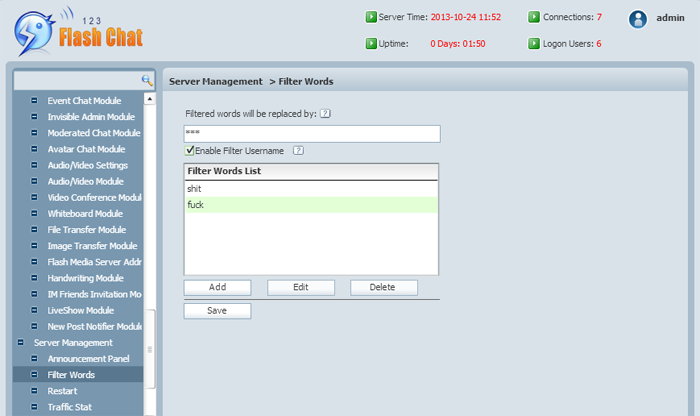Open the Restart item in sidebar
This screenshot has width=700, height=416.
point(62,391)
